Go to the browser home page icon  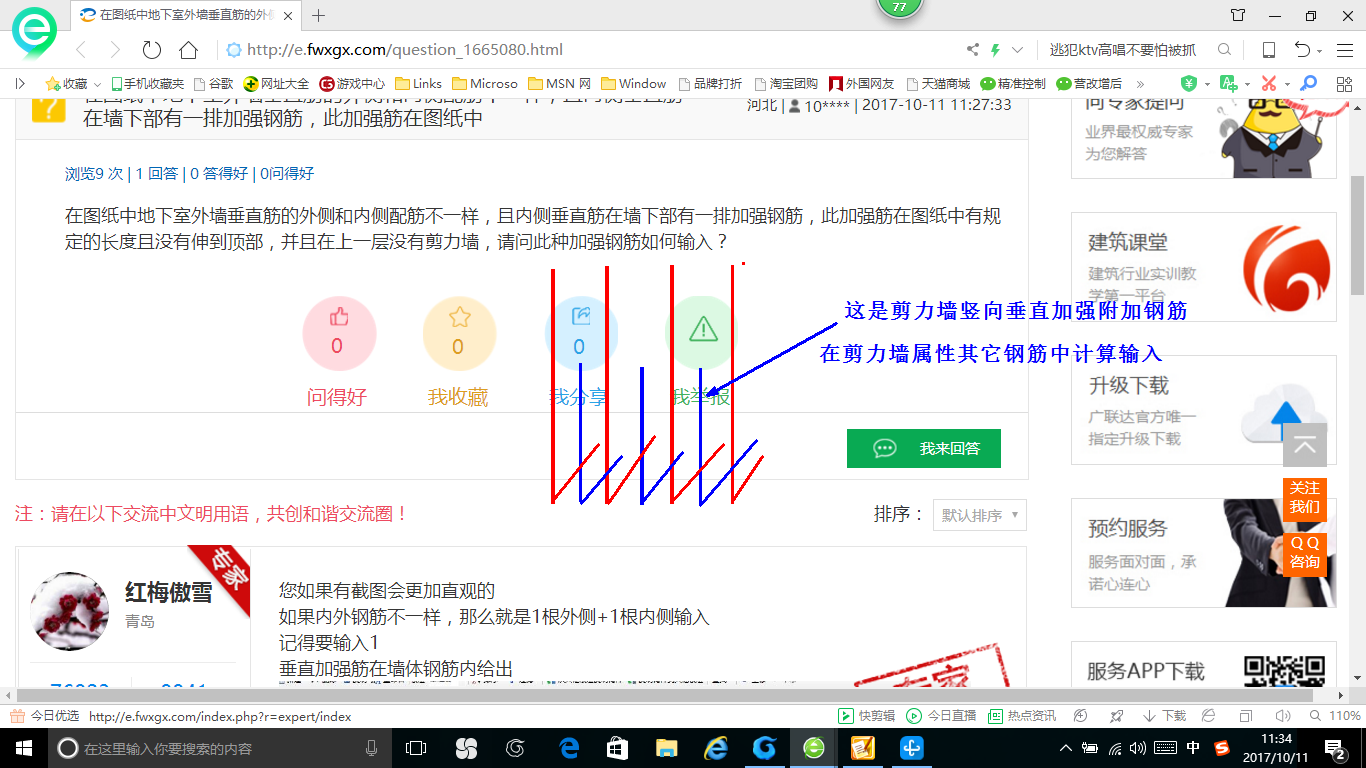188,50
